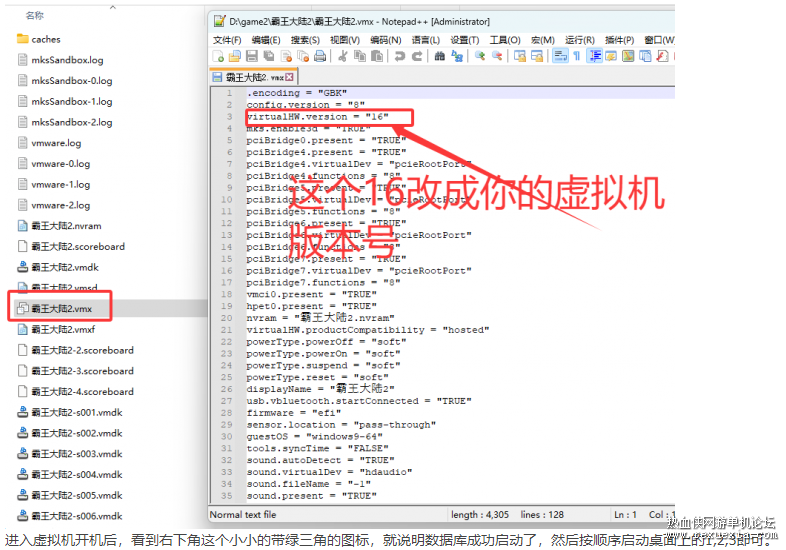Select the 霸王大陆2-s006.vmdk file

(x=70, y=516)
